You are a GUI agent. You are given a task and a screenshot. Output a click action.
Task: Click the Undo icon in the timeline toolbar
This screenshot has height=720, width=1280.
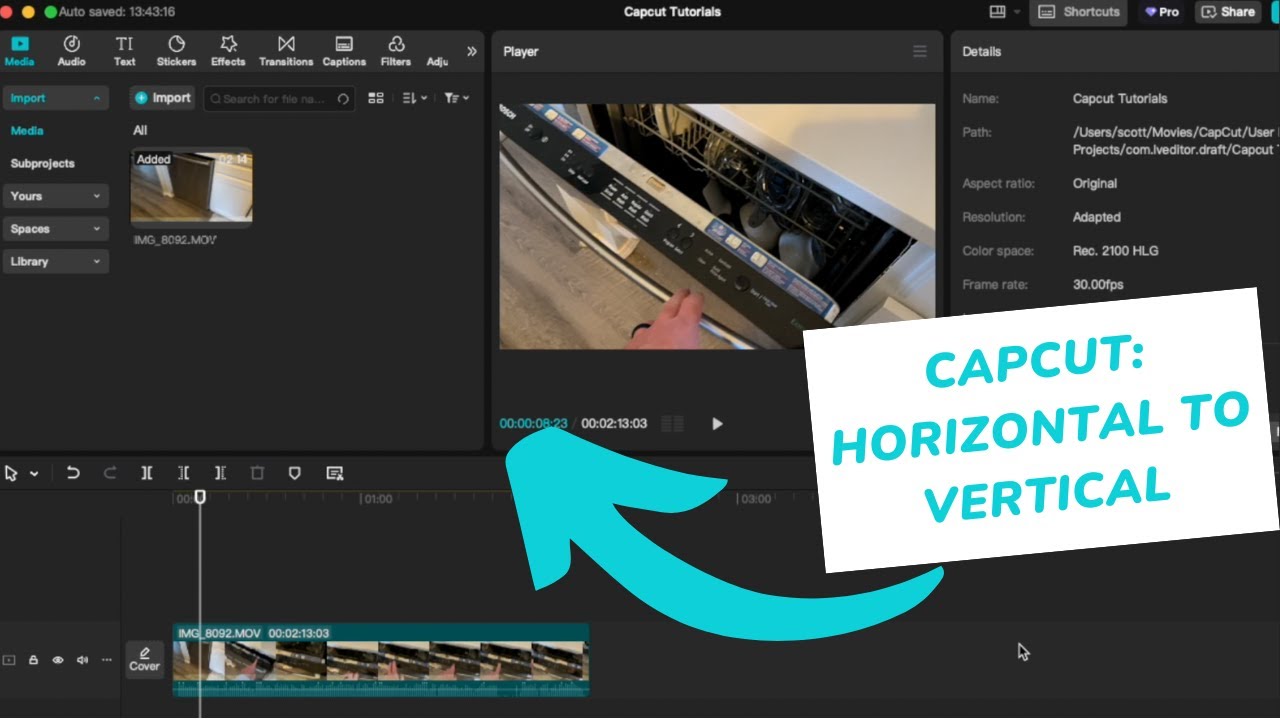pos(73,472)
